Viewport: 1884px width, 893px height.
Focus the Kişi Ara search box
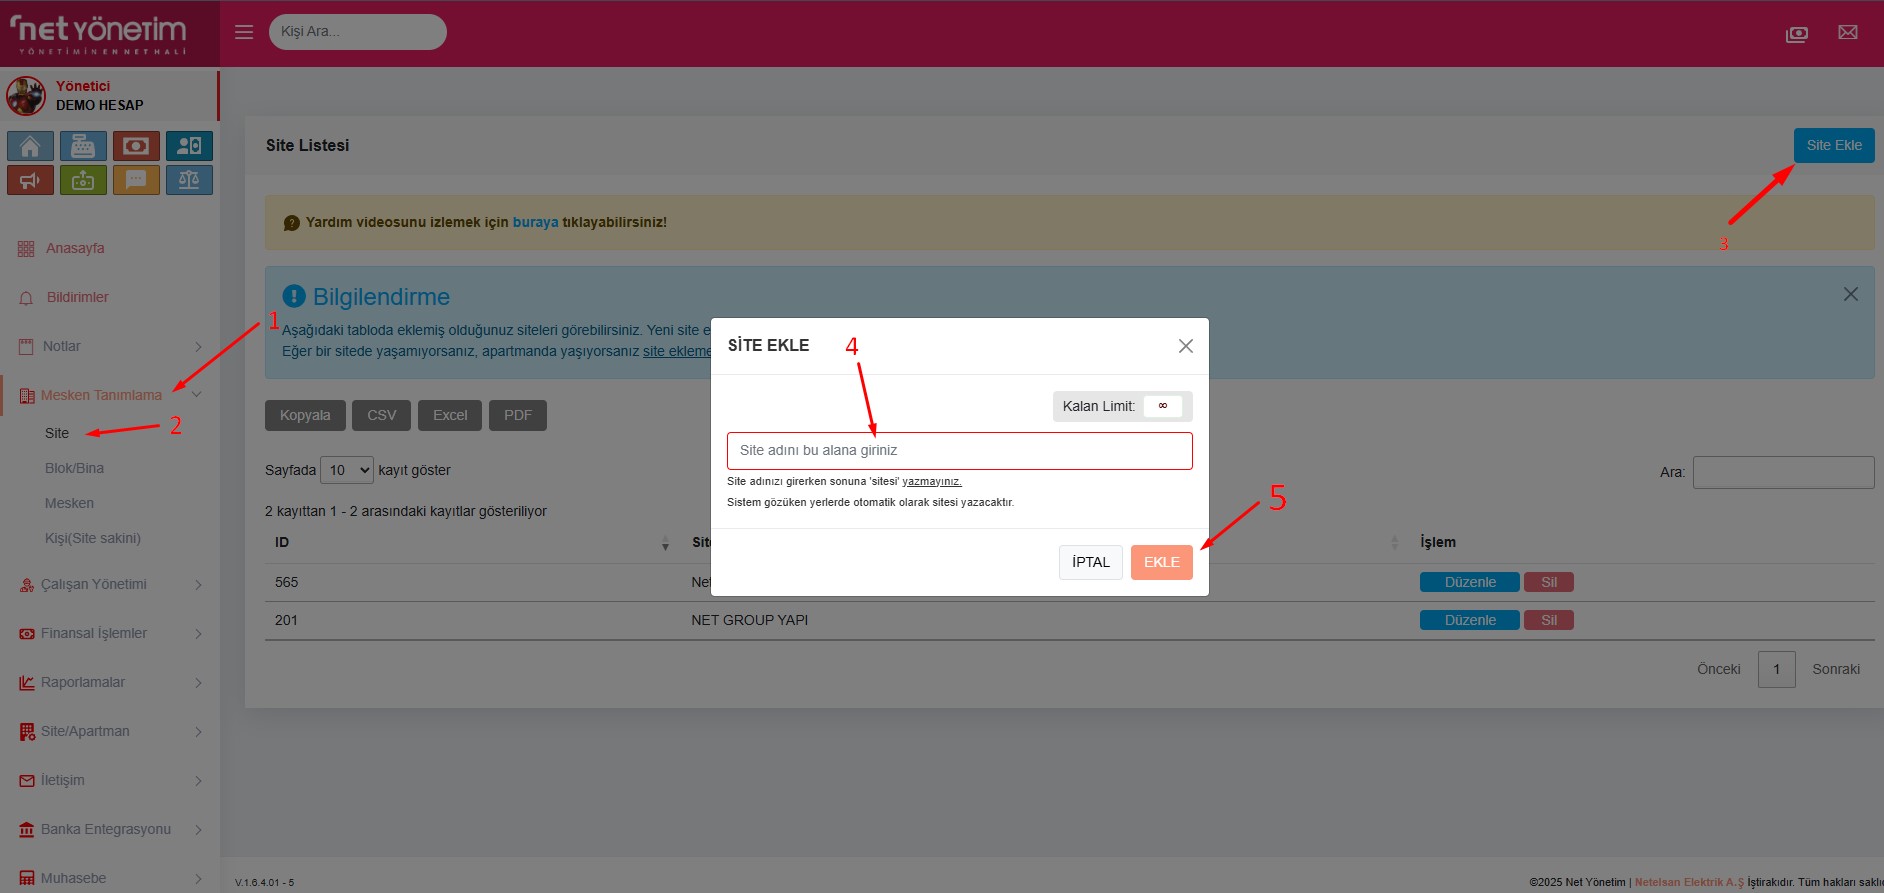[x=357, y=32]
